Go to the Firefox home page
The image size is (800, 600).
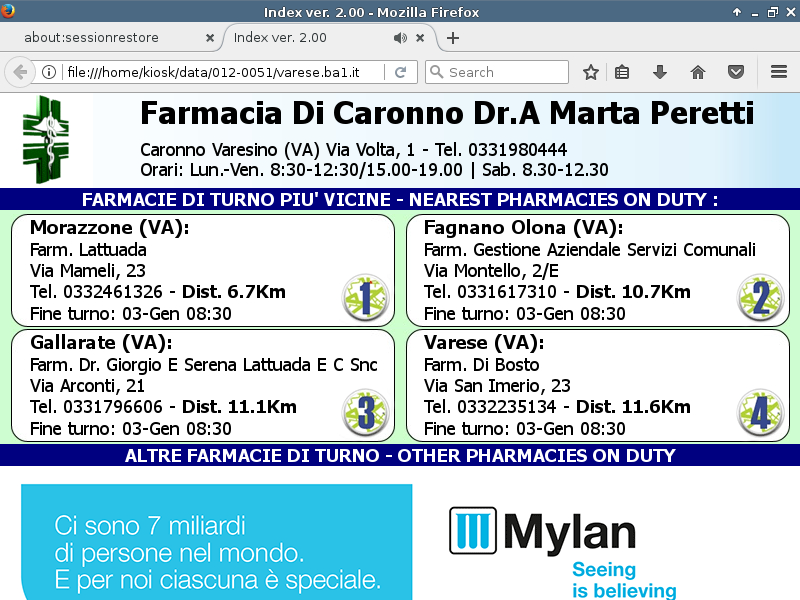point(698,72)
